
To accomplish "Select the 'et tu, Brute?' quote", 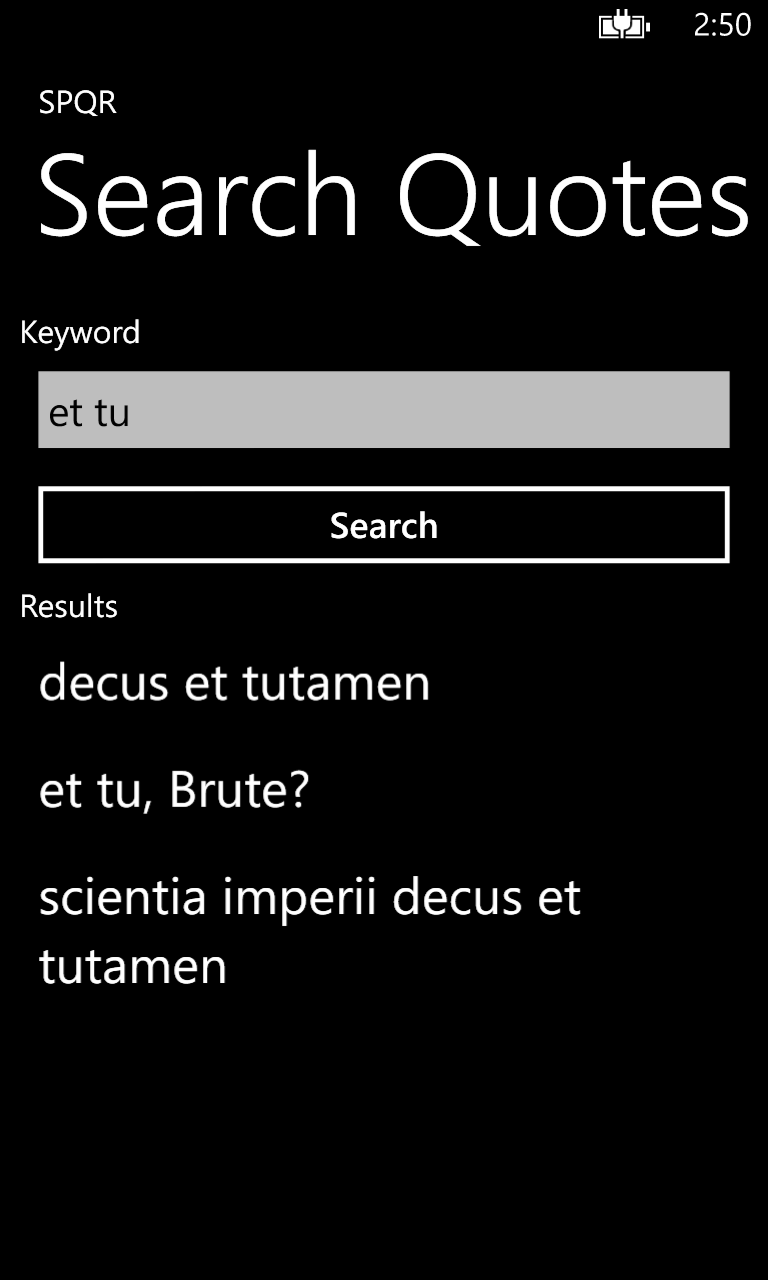I will point(174,790).
